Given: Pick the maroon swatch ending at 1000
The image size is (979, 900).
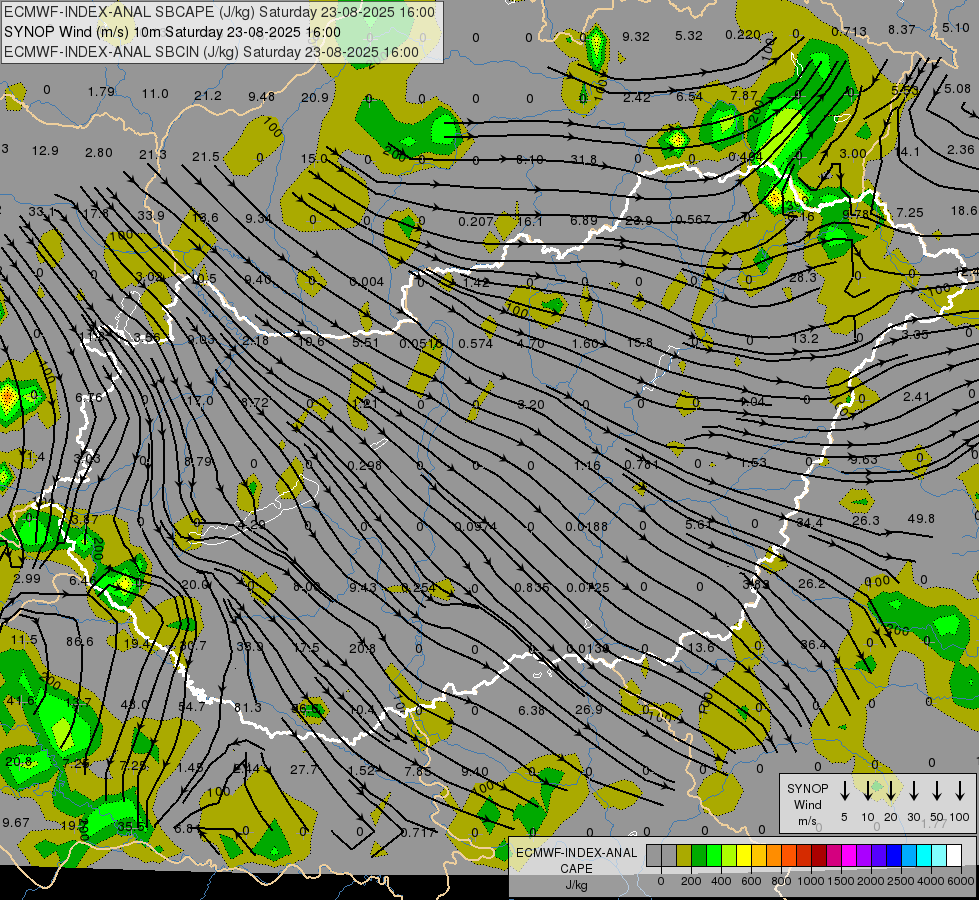Looking at the screenshot, I should click(819, 855).
